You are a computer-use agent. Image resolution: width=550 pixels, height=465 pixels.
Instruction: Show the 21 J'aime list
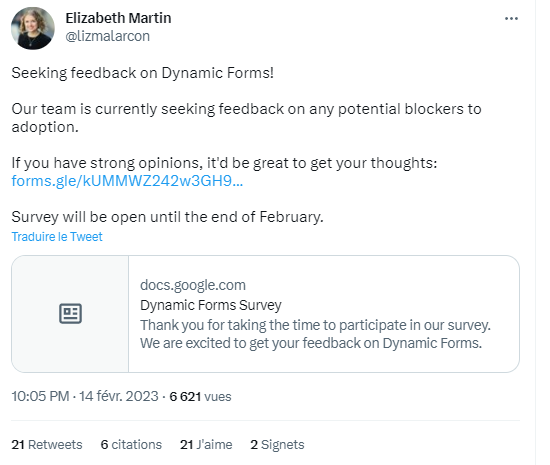pyautogui.click(x=206, y=445)
